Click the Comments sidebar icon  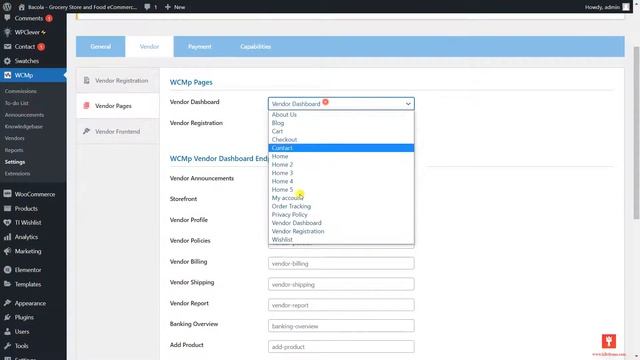(x=7, y=18)
